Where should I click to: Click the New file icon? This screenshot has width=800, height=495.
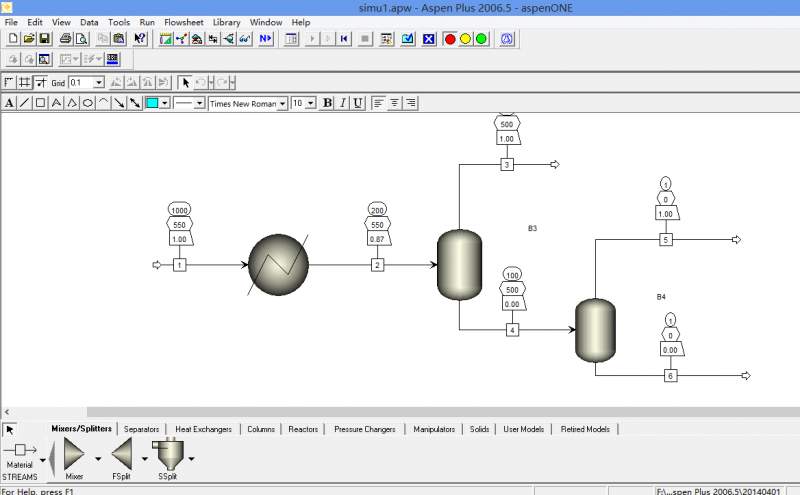13,39
